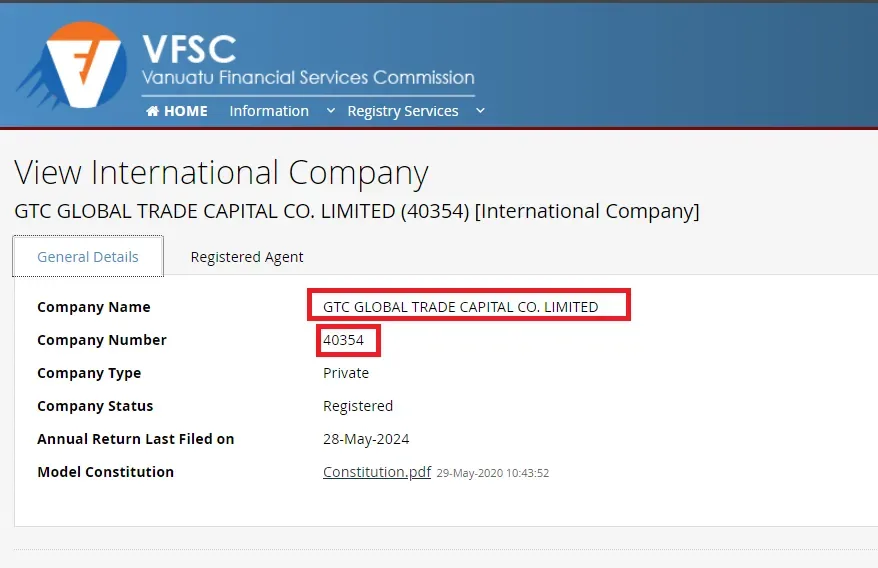Open the Registry Services menu
This screenshot has width=878, height=568.
click(x=403, y=111)
